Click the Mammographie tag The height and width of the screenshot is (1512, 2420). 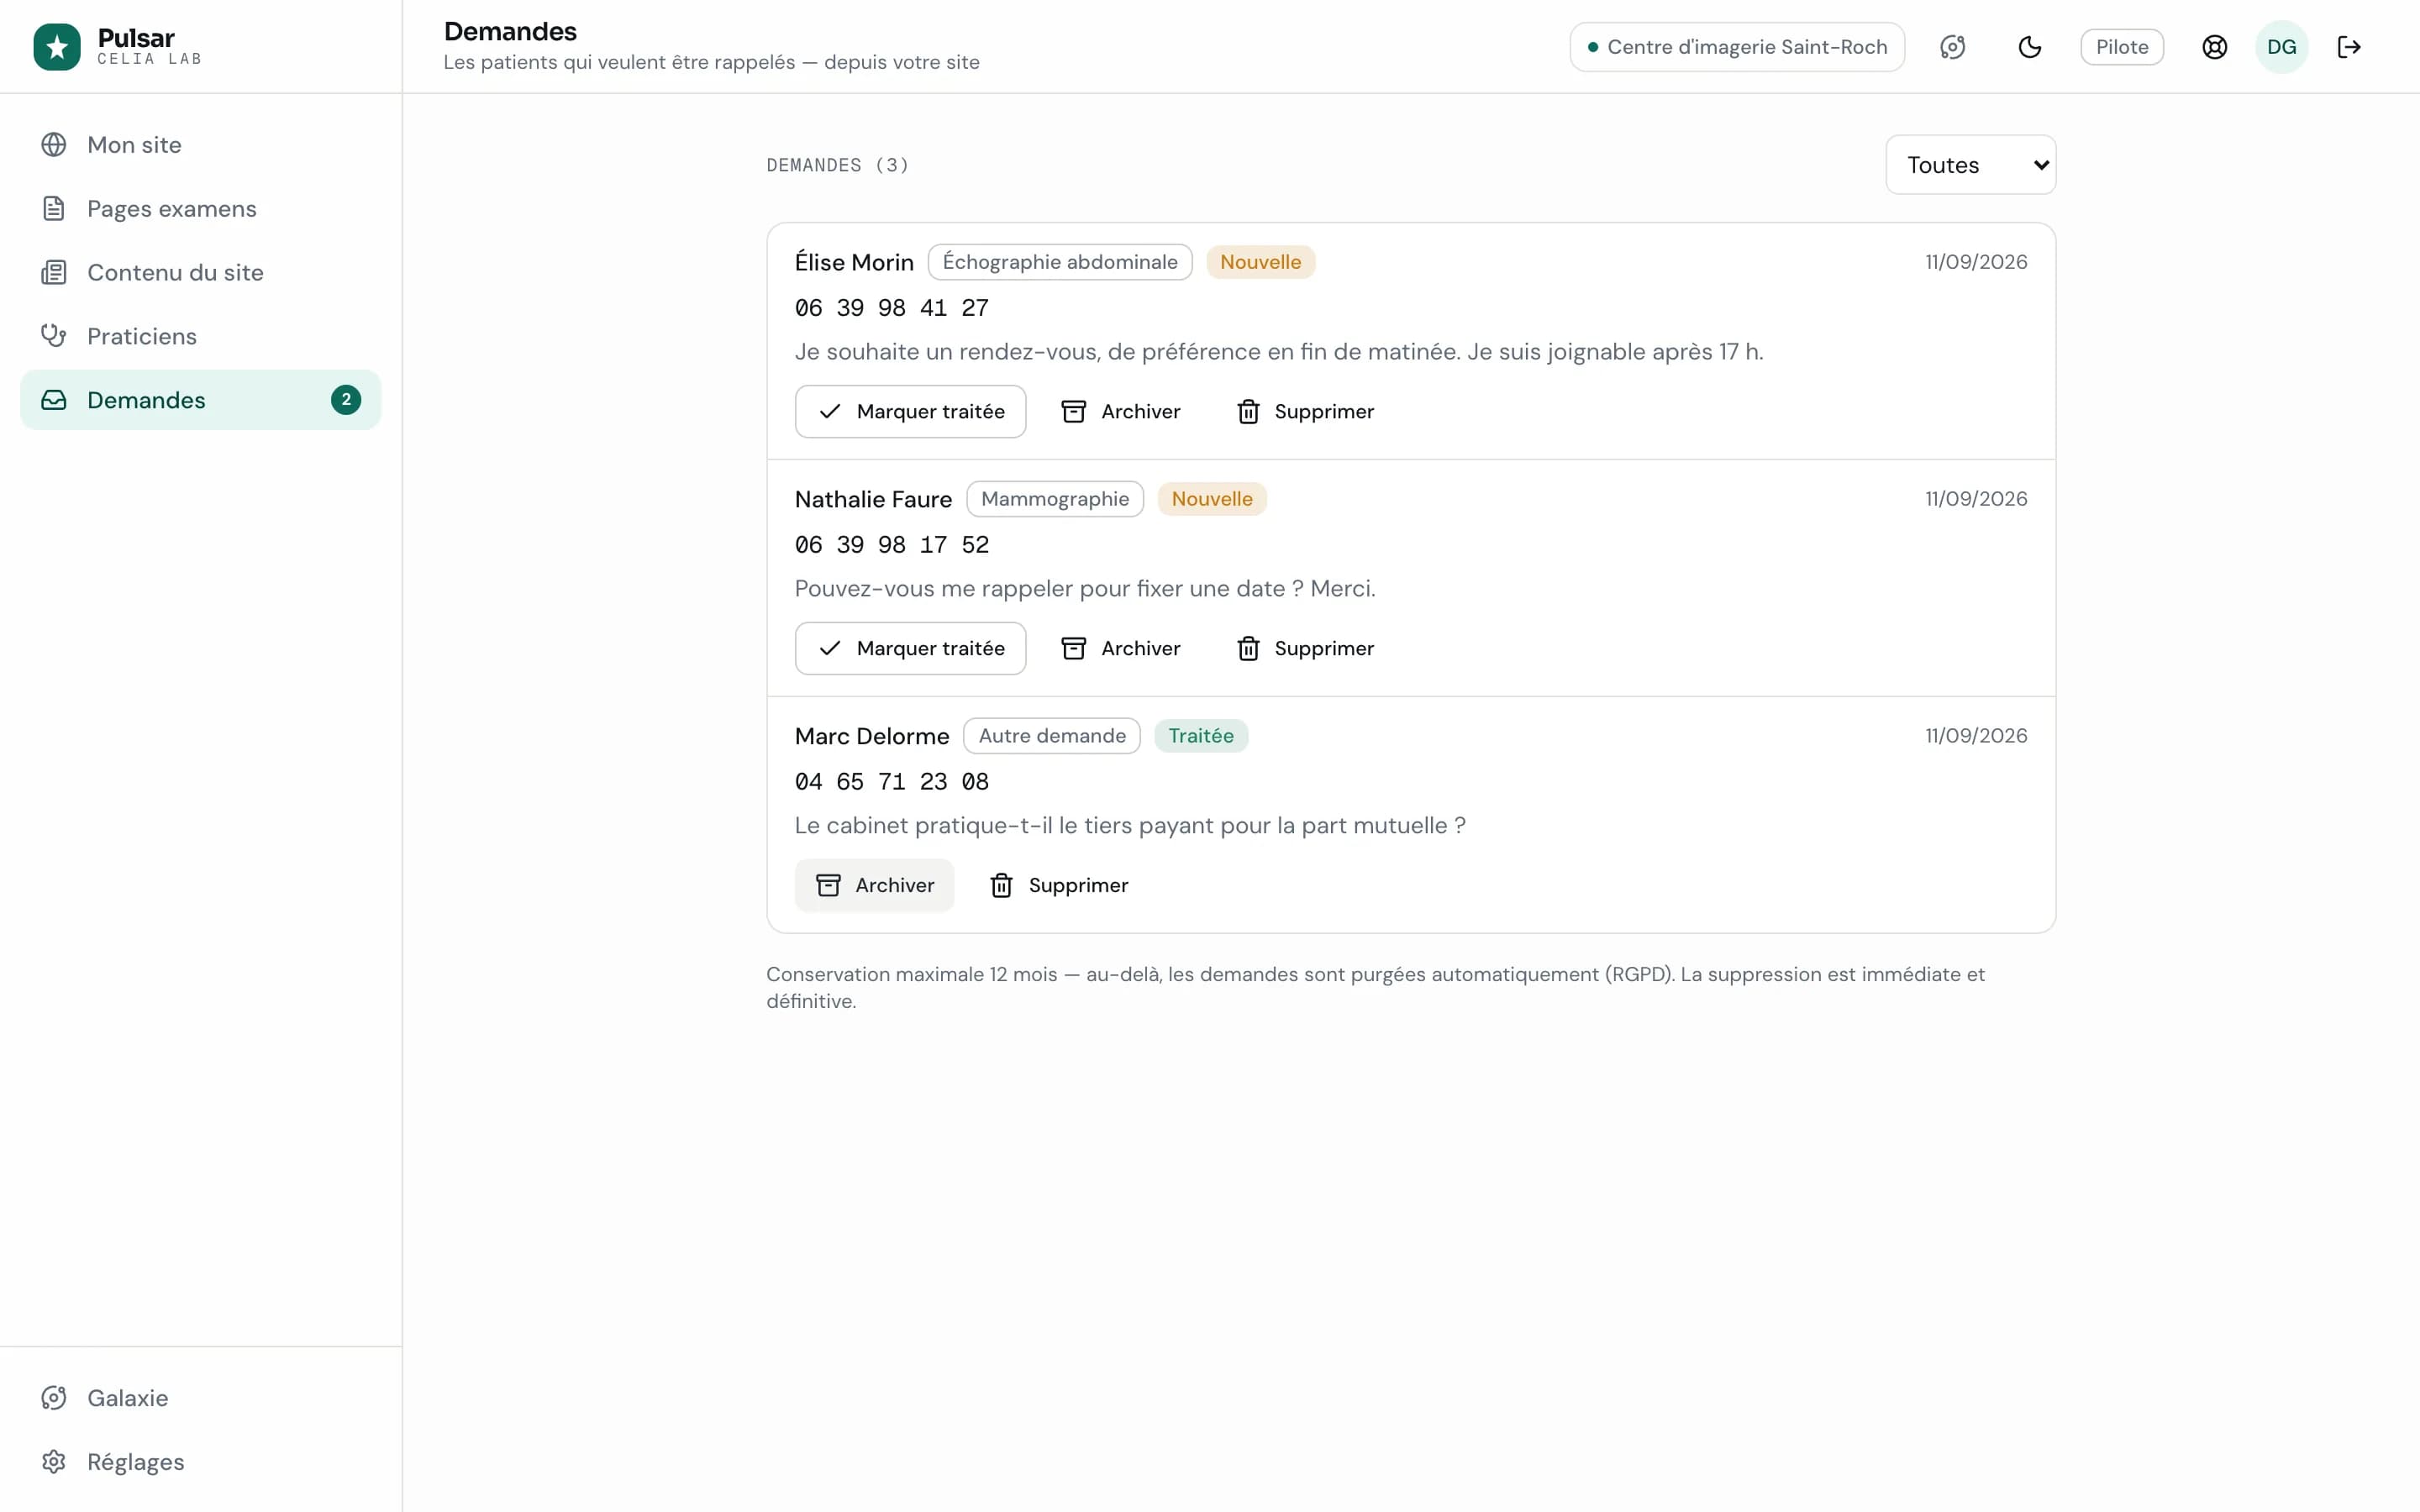click(1055, 499)
